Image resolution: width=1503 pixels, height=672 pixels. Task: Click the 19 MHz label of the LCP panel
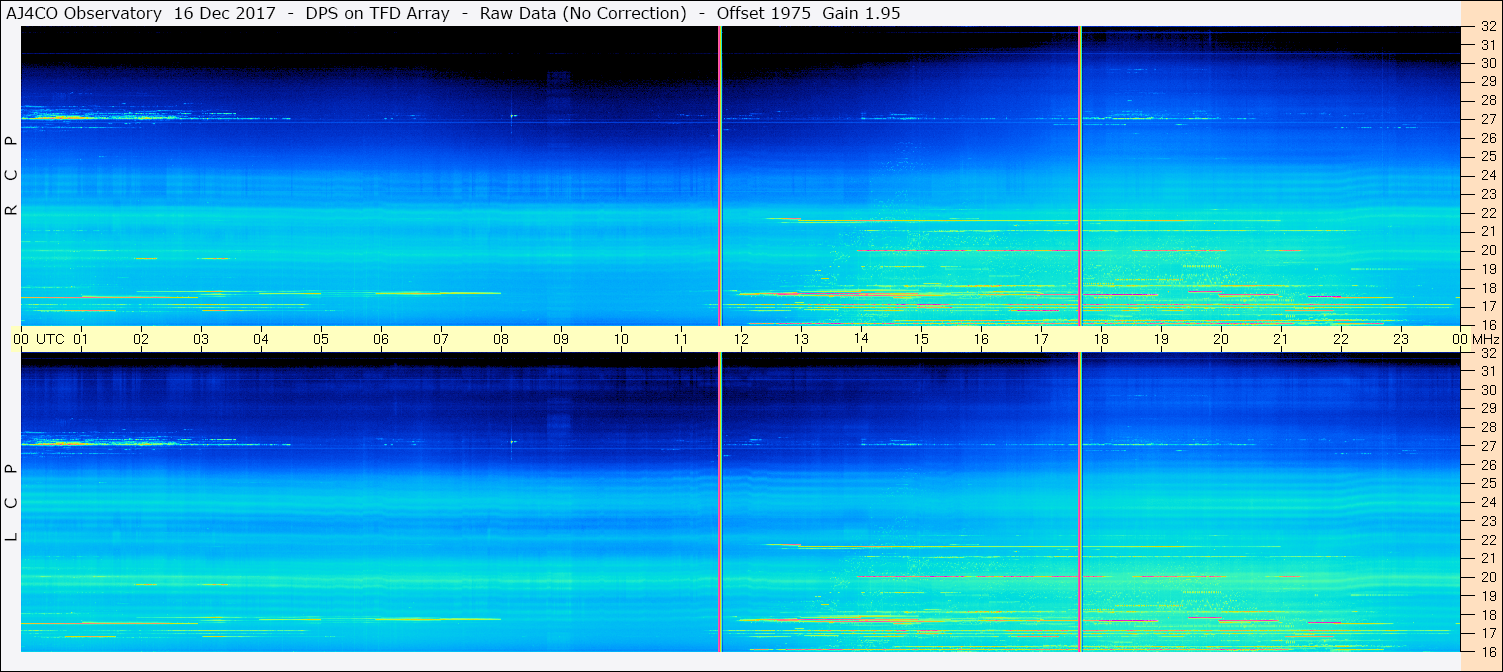[1487, 596]
